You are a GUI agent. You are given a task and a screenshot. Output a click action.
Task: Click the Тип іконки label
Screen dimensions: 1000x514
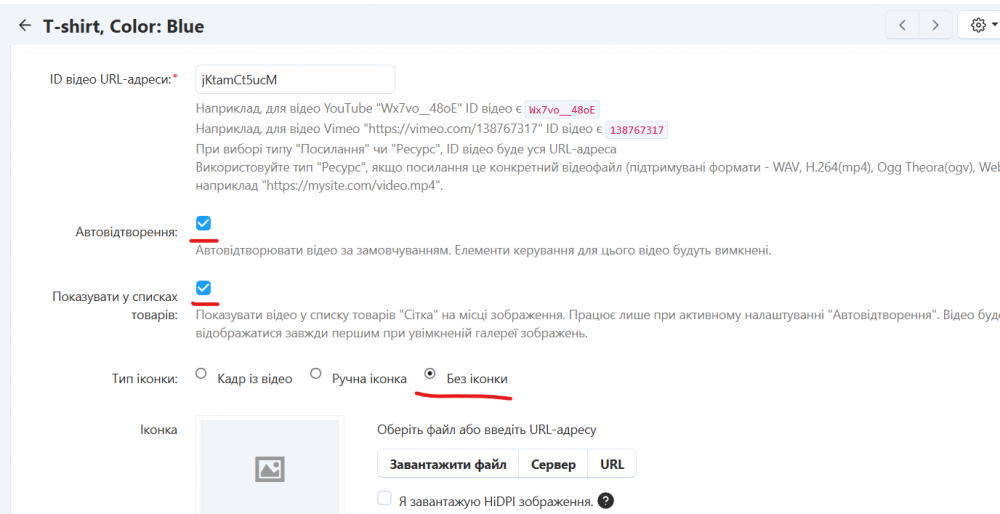click(145, 379)
